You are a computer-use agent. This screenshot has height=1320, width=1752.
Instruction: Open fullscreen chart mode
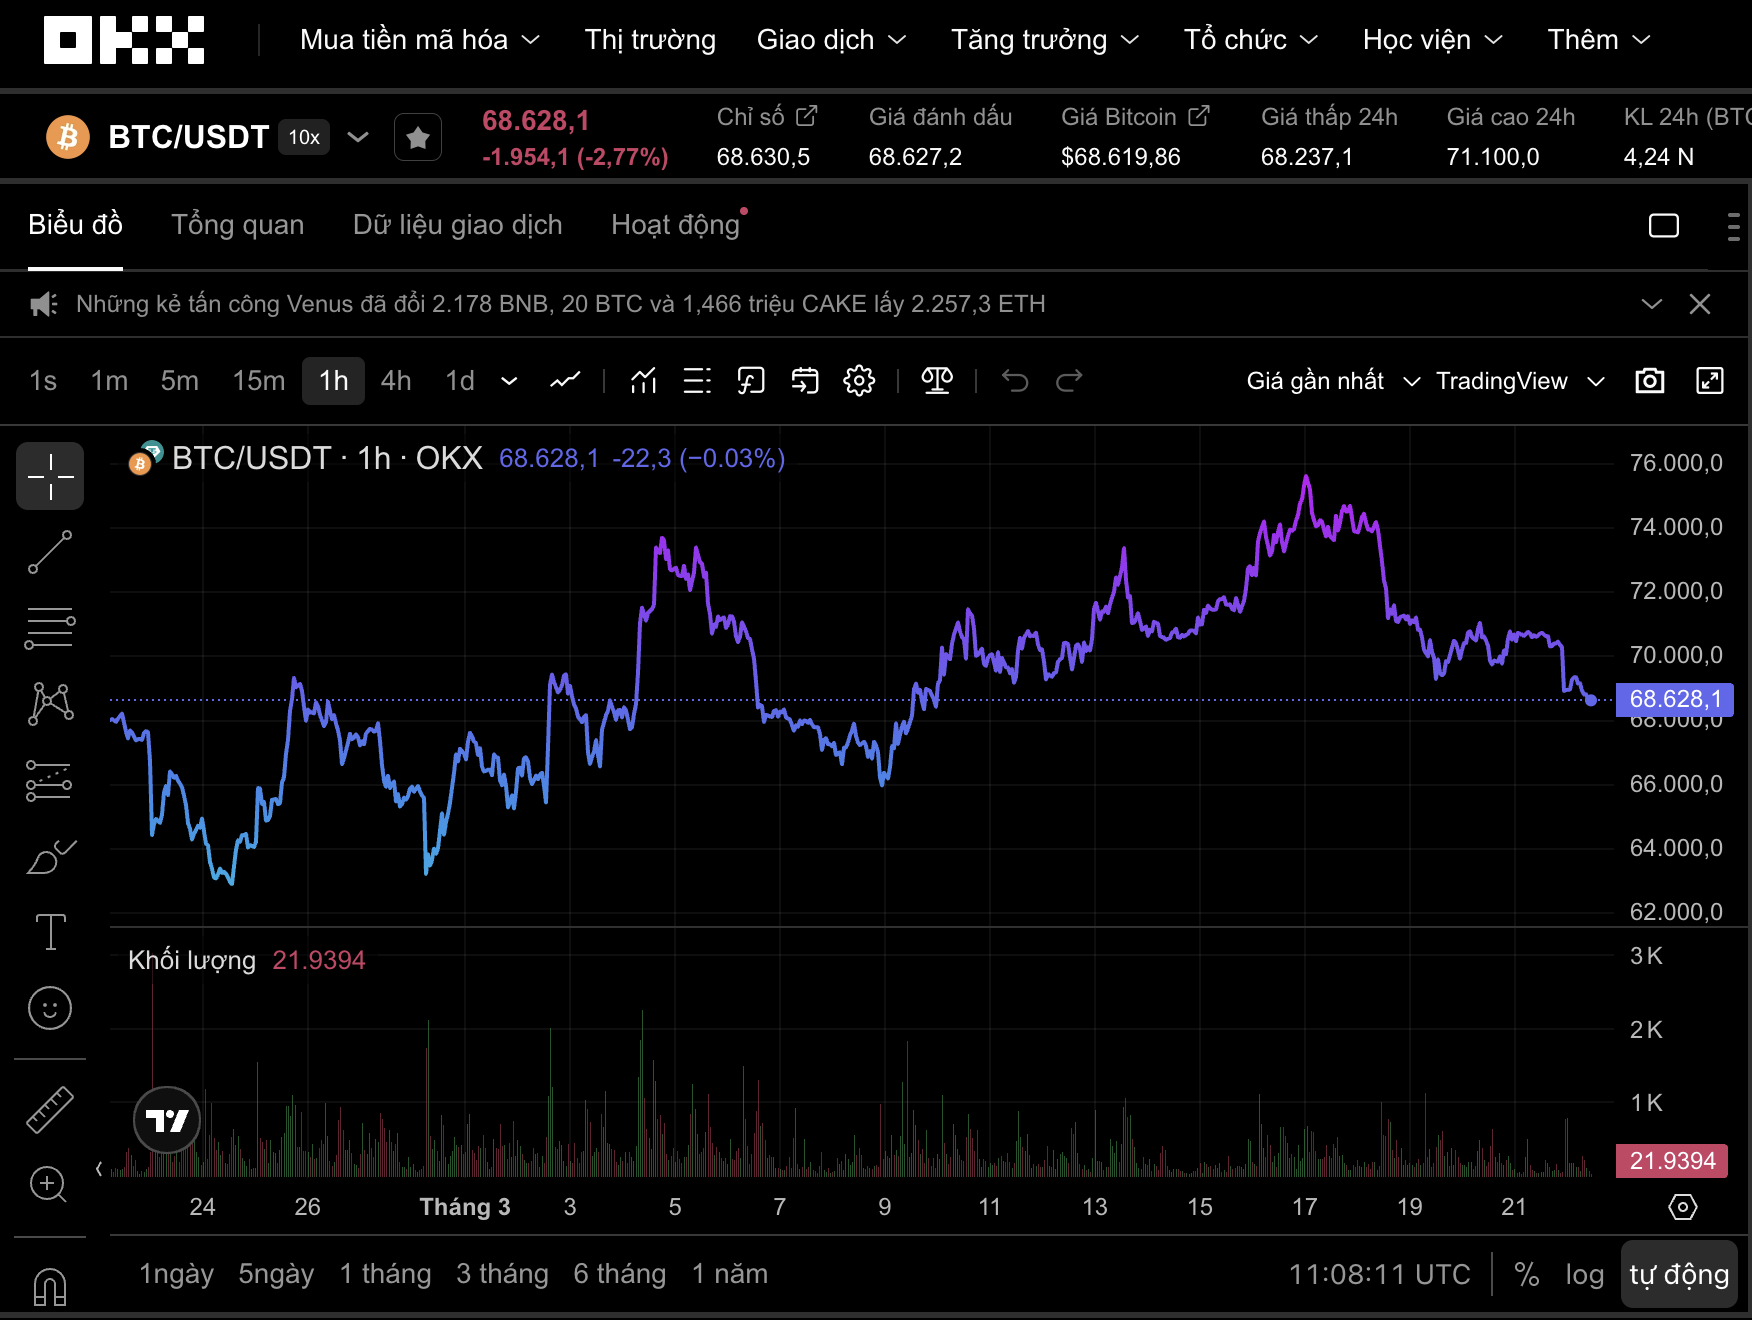click(1709, 381)
